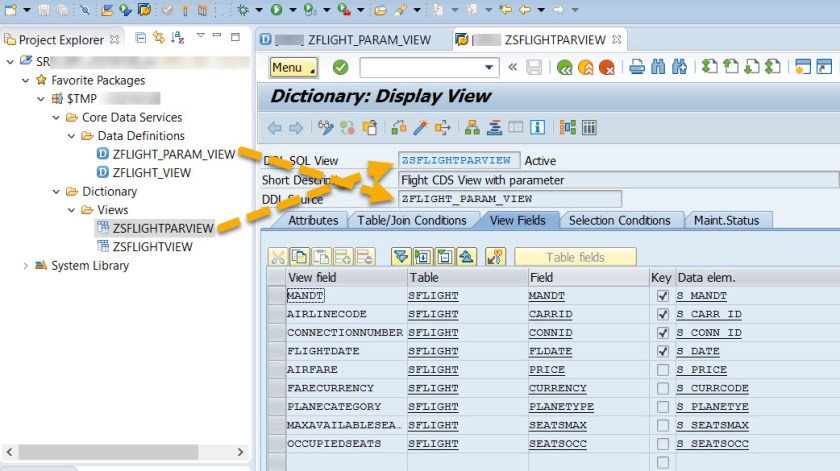The image size is (840, 471).
Task: Click the yellow Menu button
Action: (294, 68)
